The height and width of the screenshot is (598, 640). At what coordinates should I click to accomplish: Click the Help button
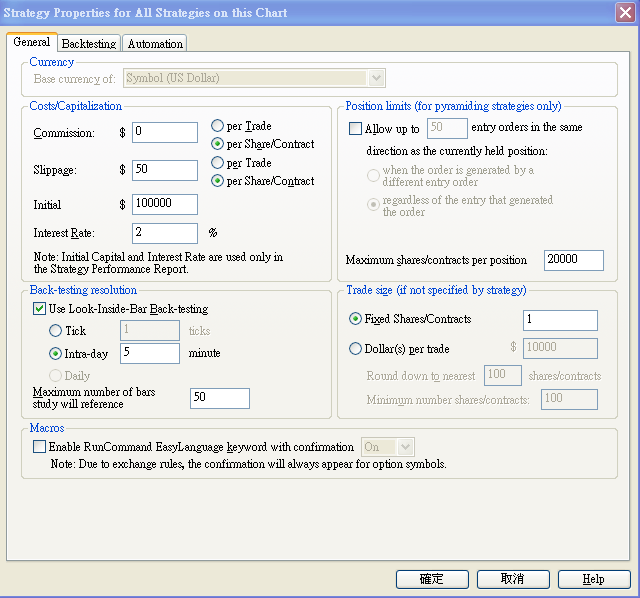(x=593, y=579)
